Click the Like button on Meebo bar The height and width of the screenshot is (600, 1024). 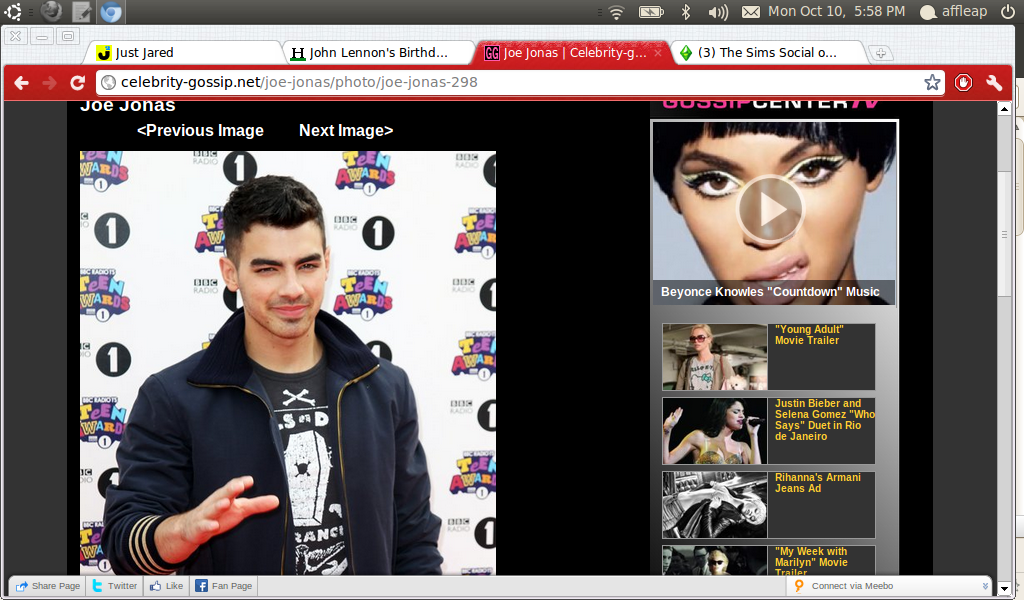tap(166, 586)
